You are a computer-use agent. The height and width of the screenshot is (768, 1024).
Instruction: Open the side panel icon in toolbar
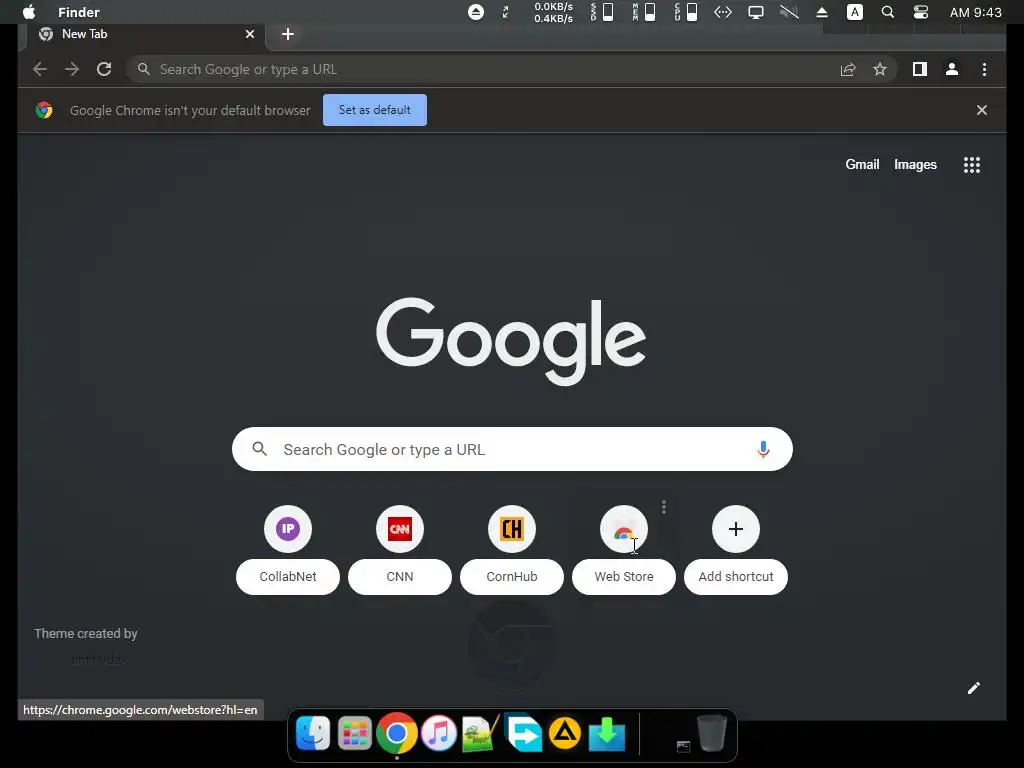point(920,69)
